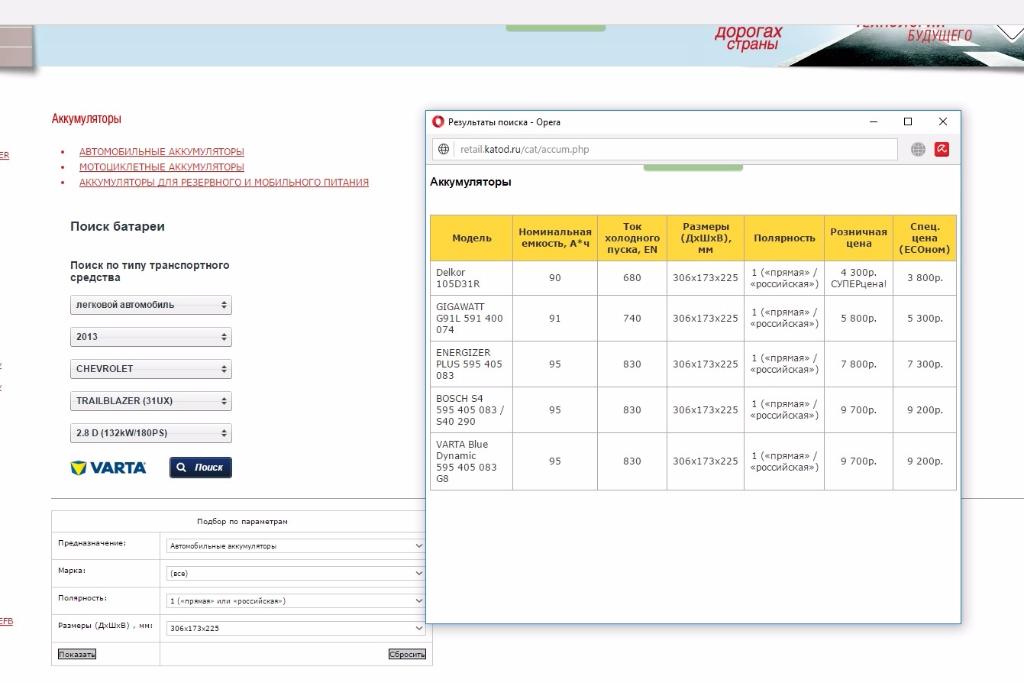The width and height of the screenshot is (1024, 683).
Task: Close the Opera results popup window
Action: [942, 121]
